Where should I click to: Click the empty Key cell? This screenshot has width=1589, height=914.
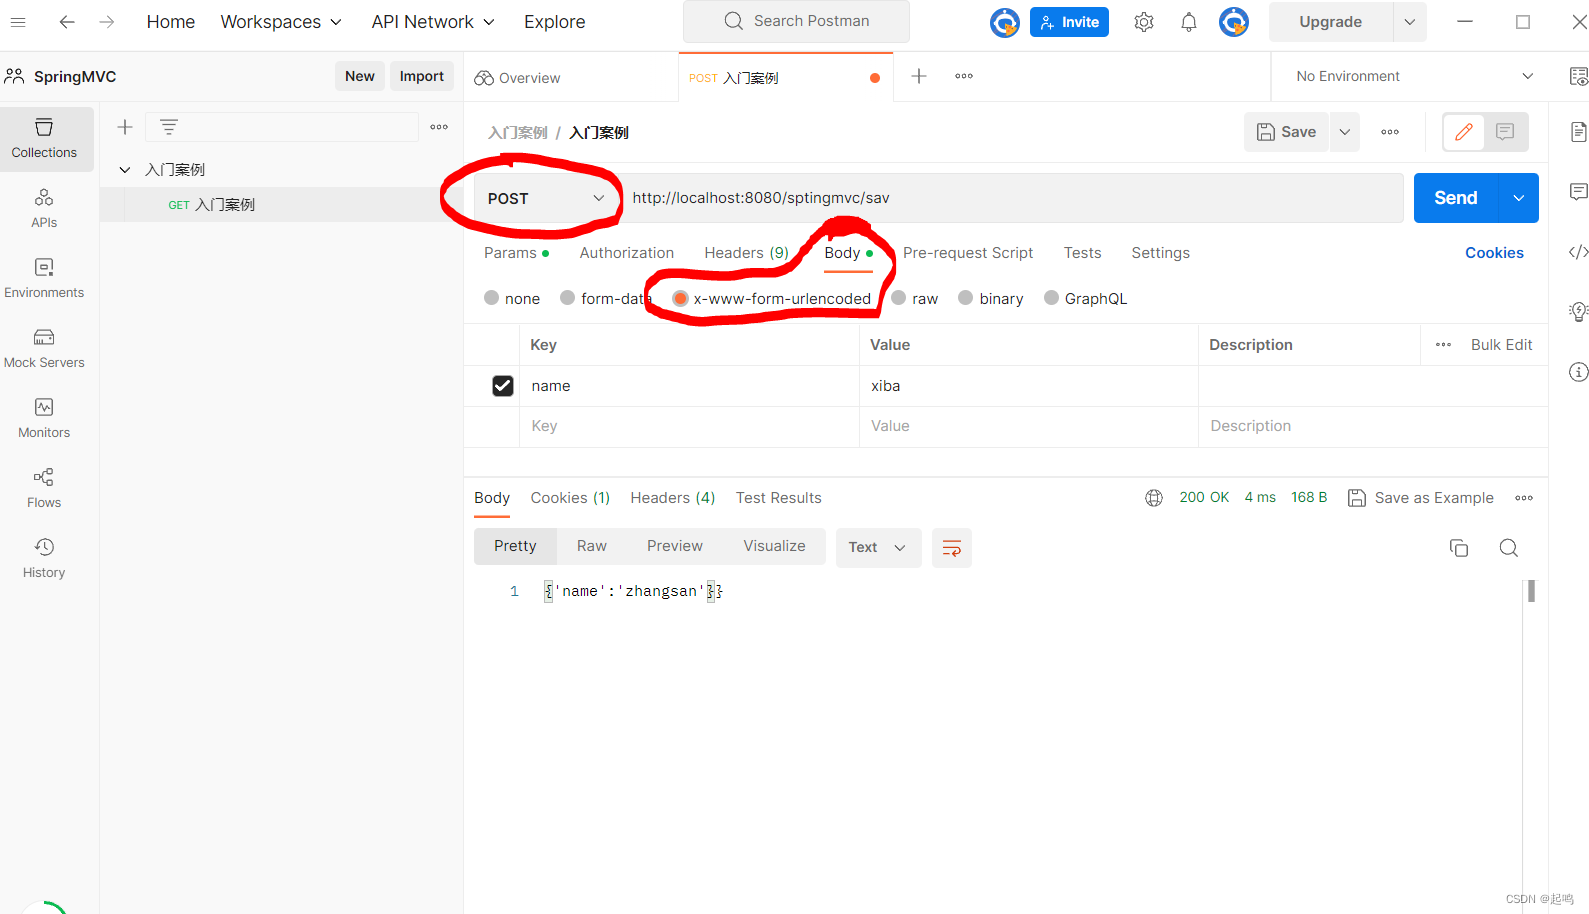click(x=688, y=426)
